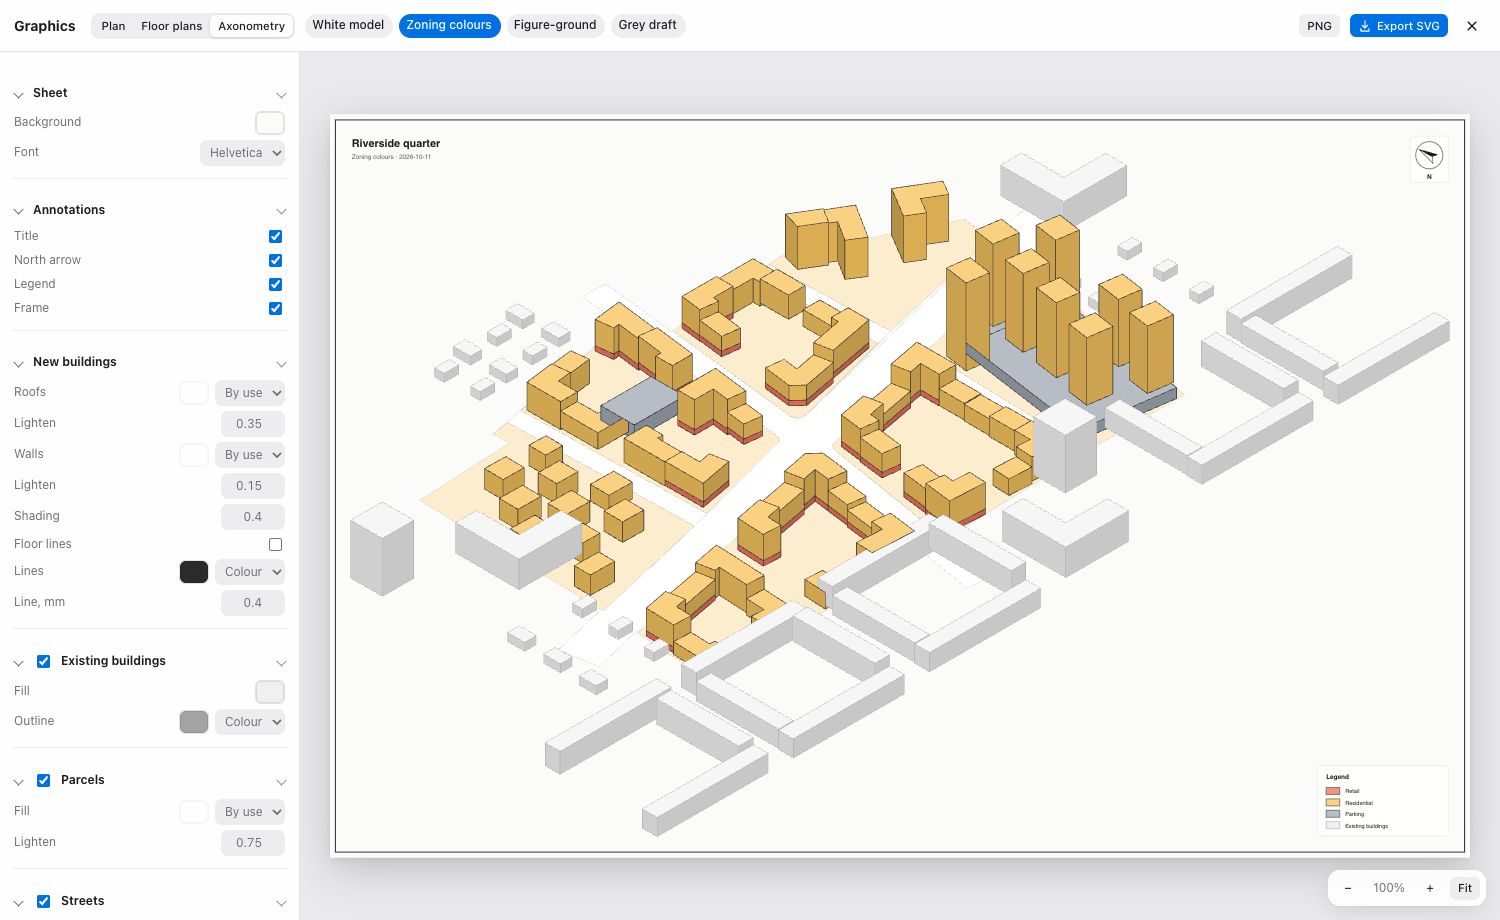Open the Font dropdown showing Helvetica

click(x=243, y=153)
